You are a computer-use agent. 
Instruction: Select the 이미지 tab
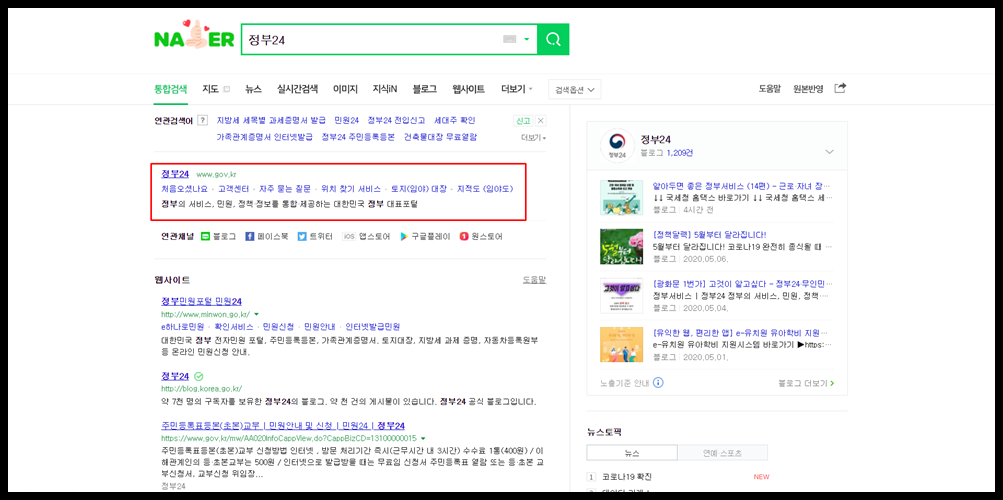click(345, 89)
